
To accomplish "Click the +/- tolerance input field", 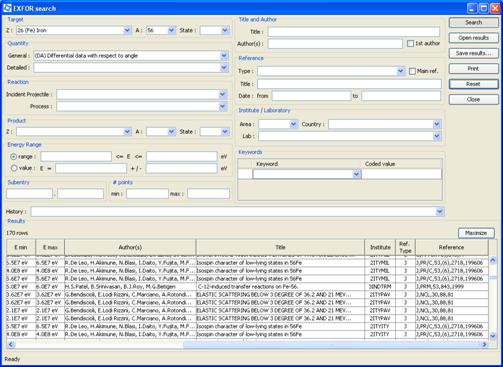I will [182, 168].
